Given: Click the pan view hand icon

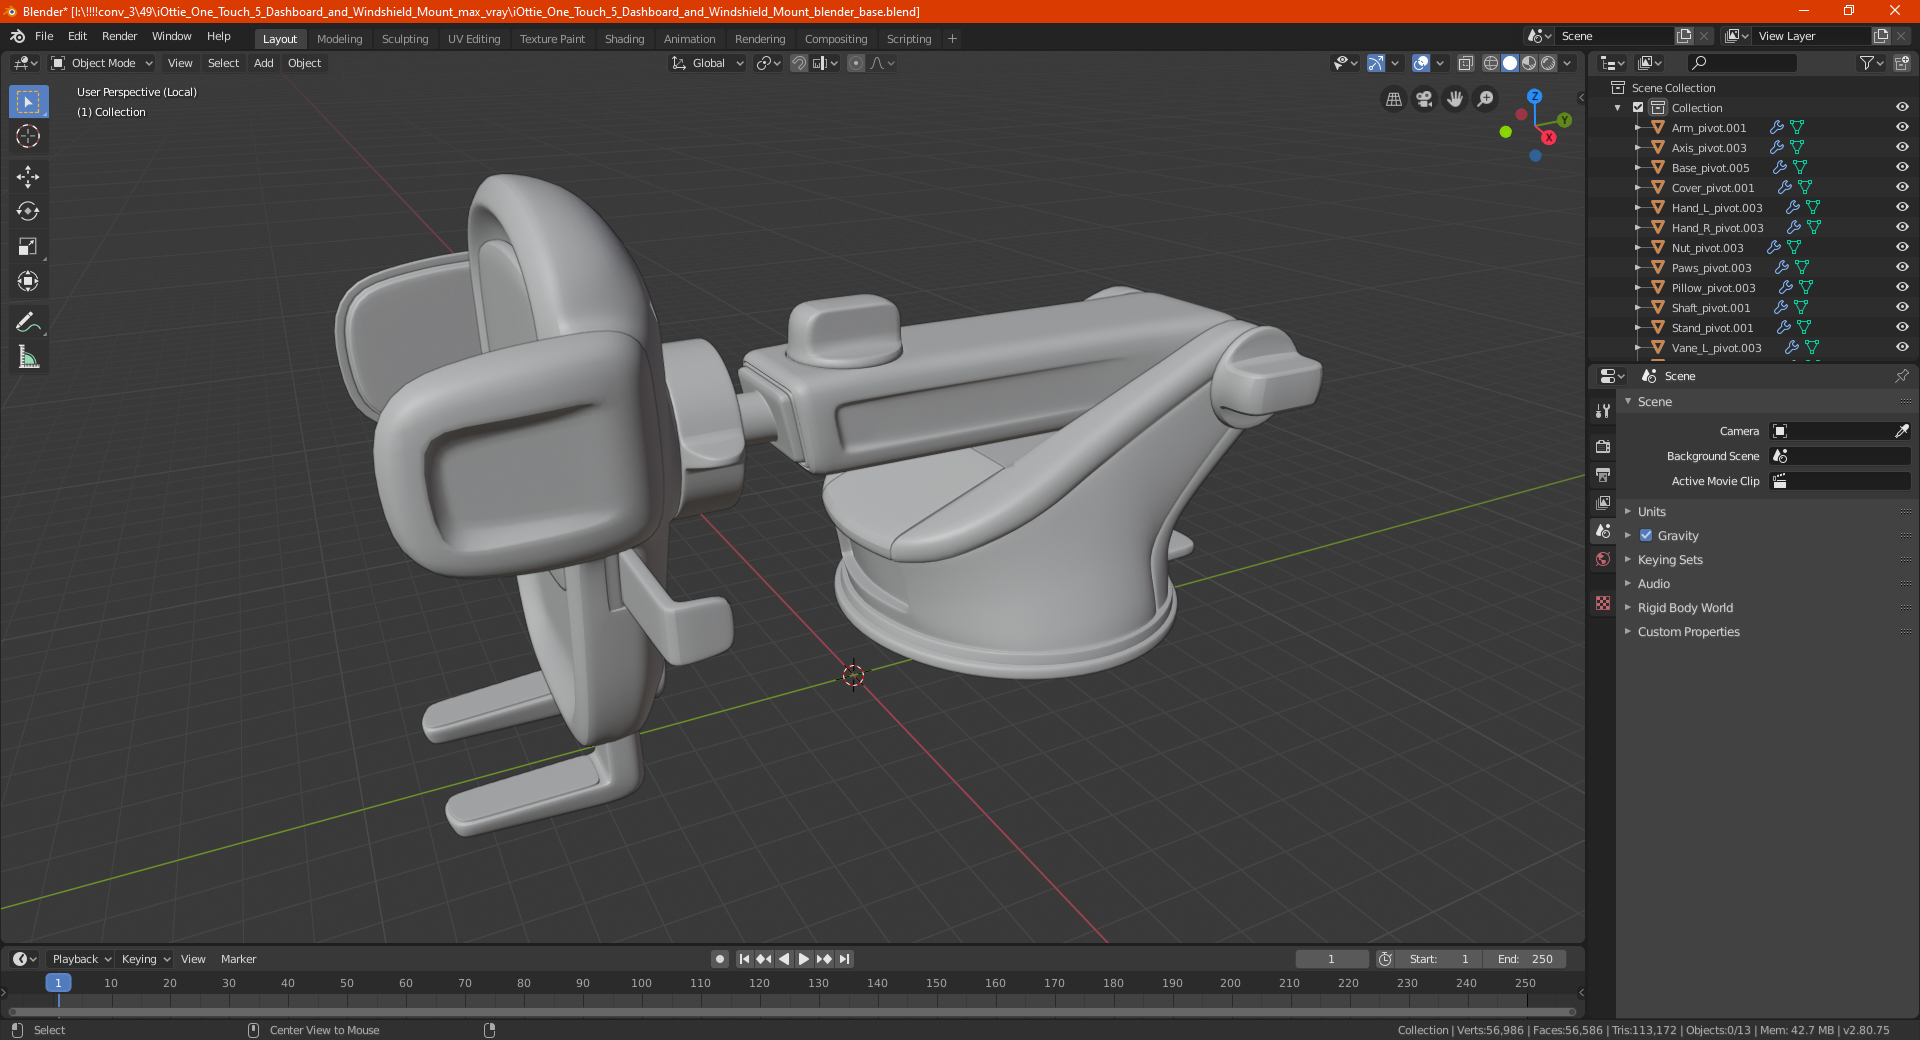Looking at the screenshot, I should click(x=1455, y=99).
